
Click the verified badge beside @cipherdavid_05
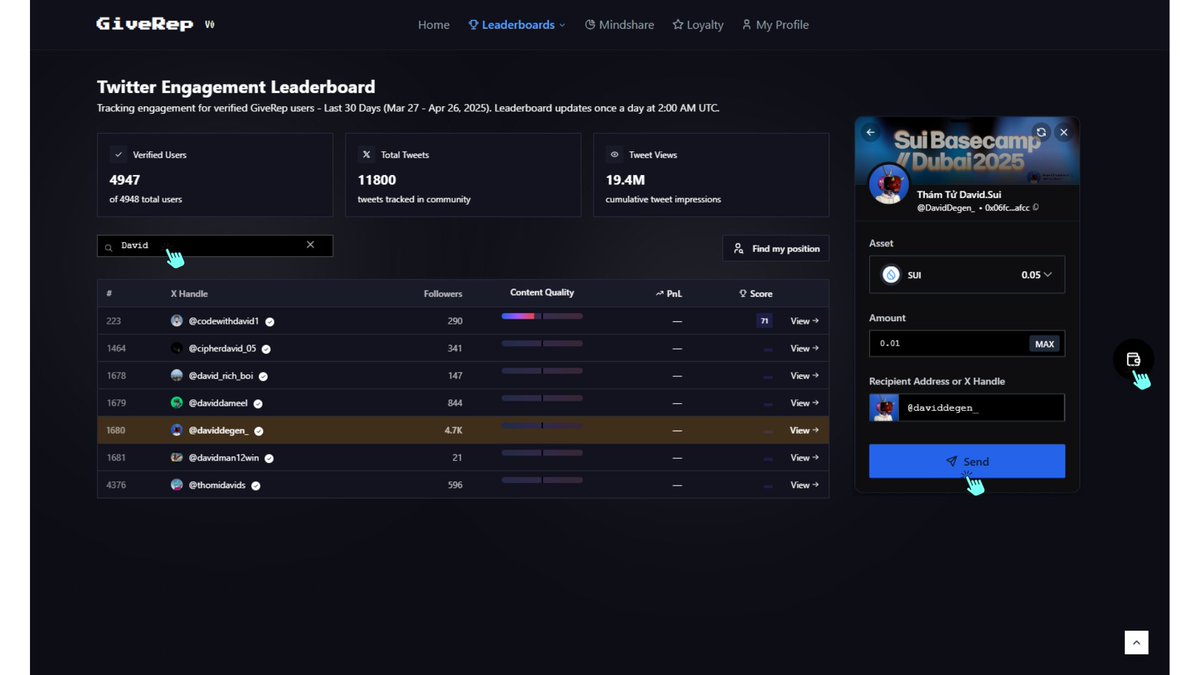266,349
